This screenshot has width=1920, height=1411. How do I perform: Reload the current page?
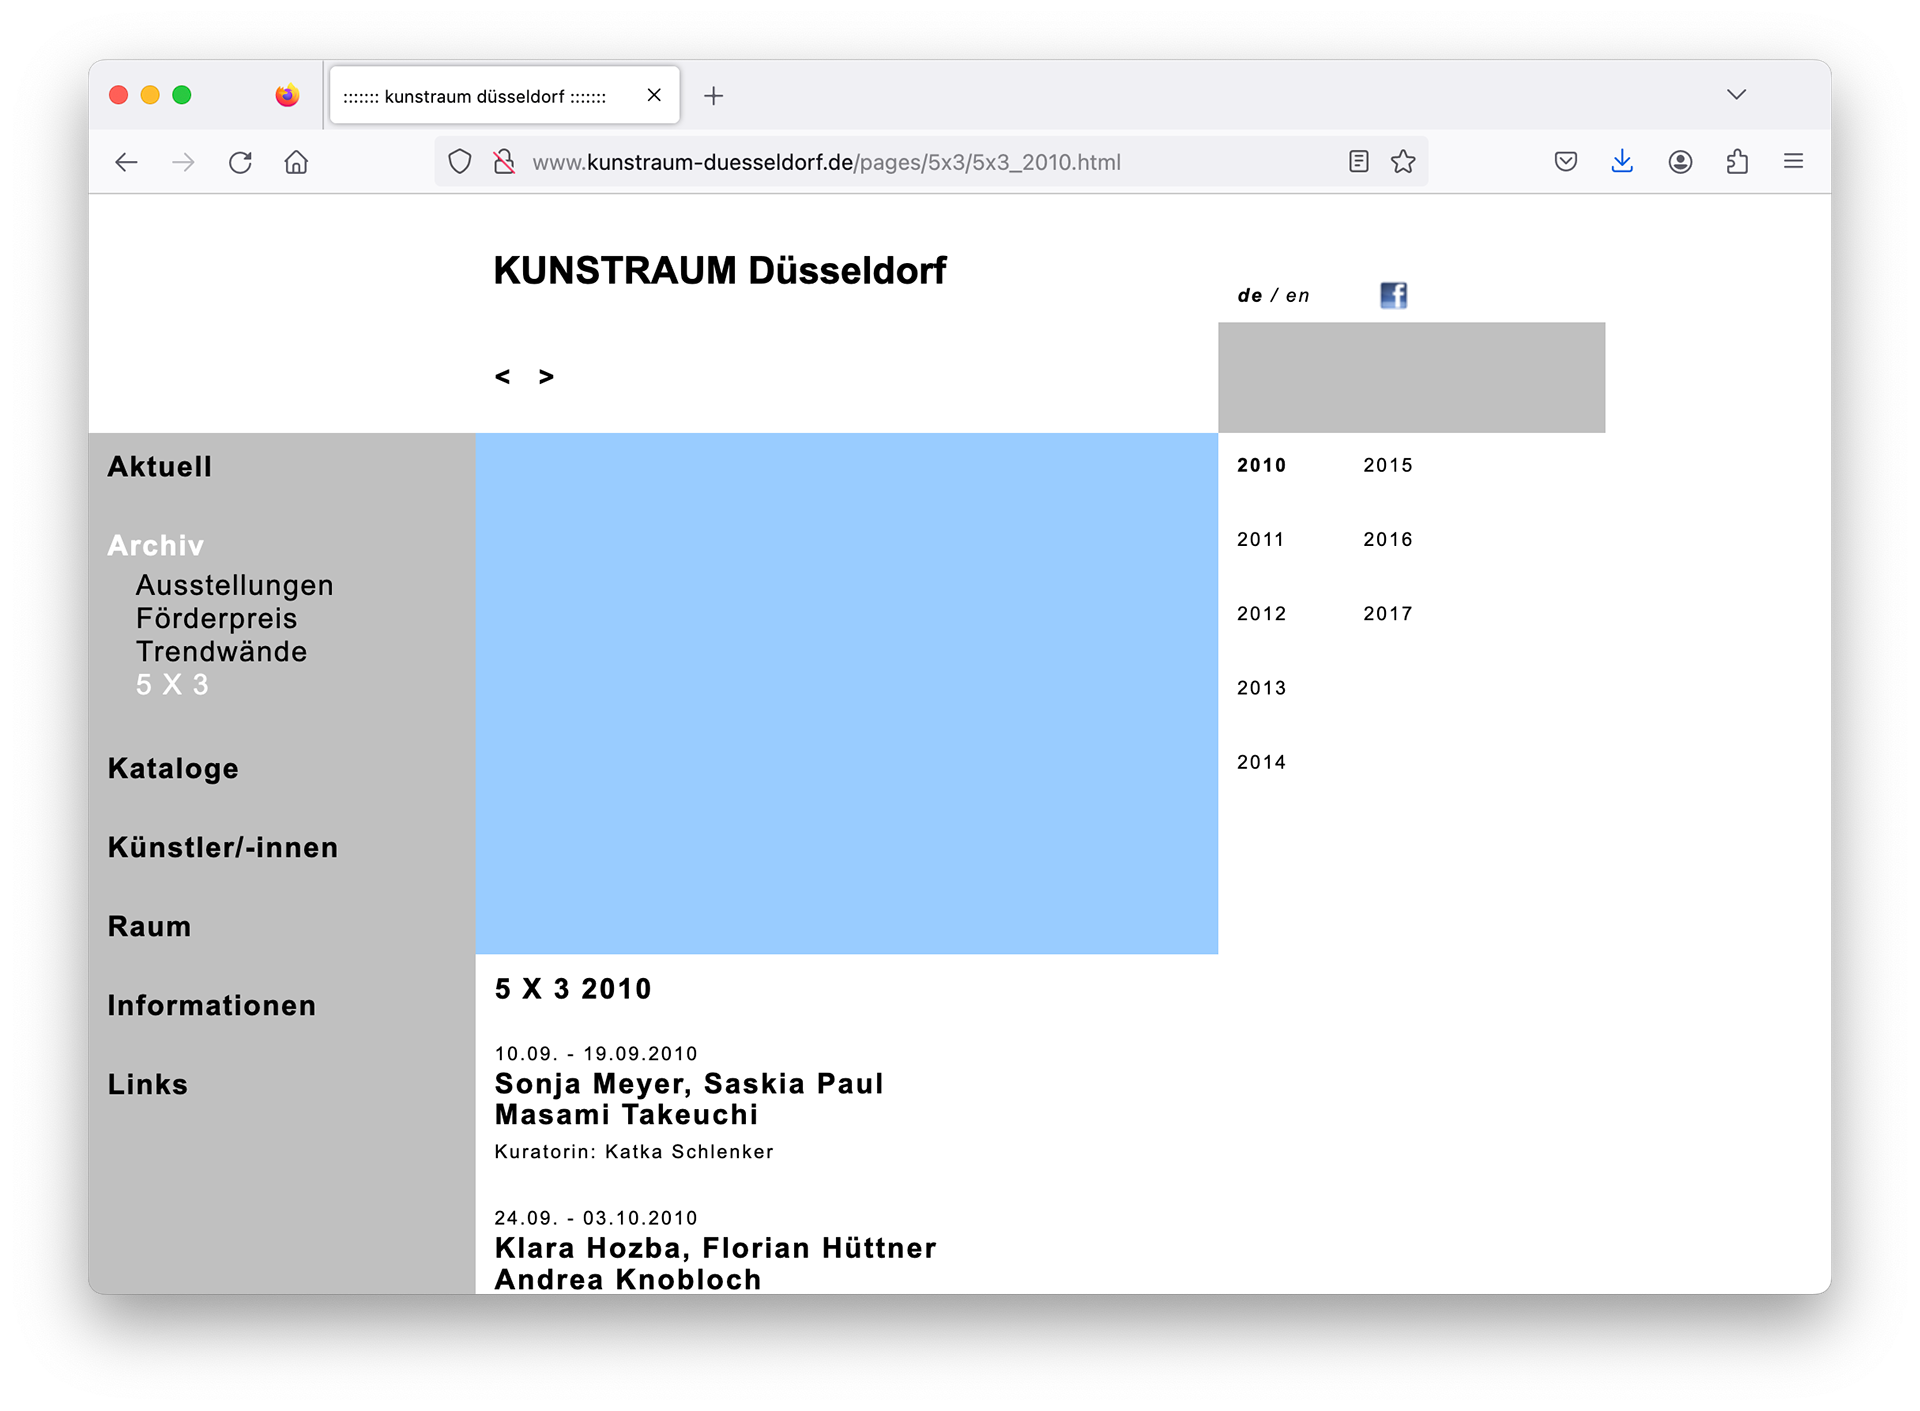240,162
